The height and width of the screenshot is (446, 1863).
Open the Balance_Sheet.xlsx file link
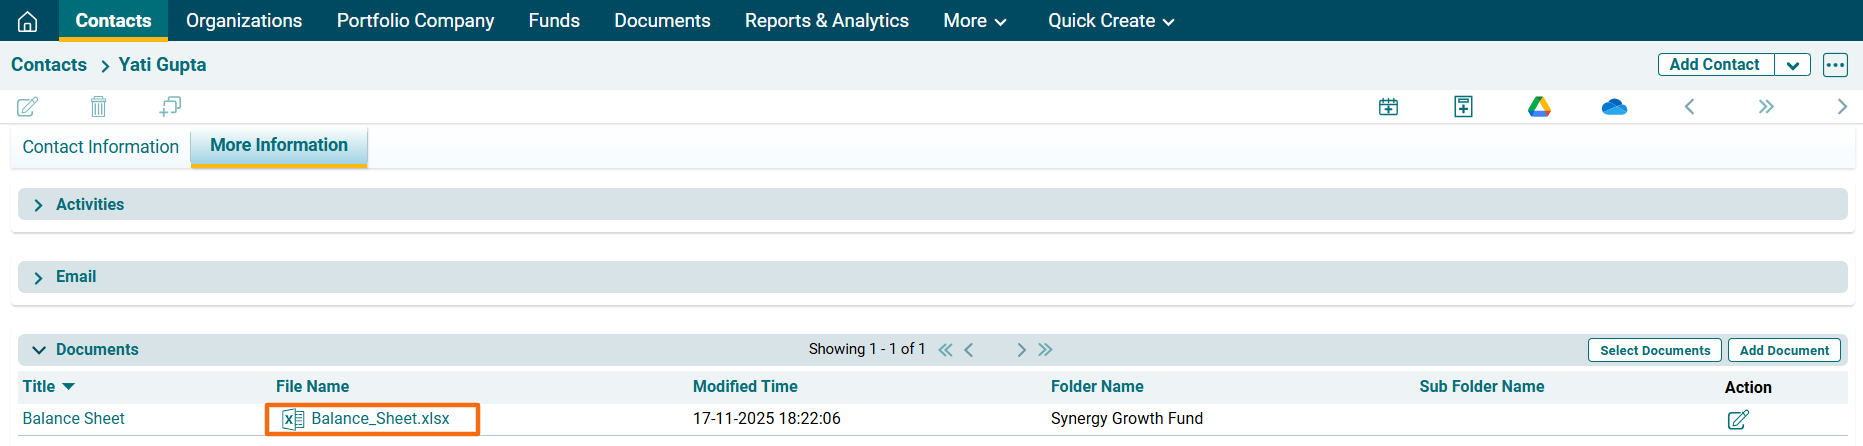tap(380, 419)
